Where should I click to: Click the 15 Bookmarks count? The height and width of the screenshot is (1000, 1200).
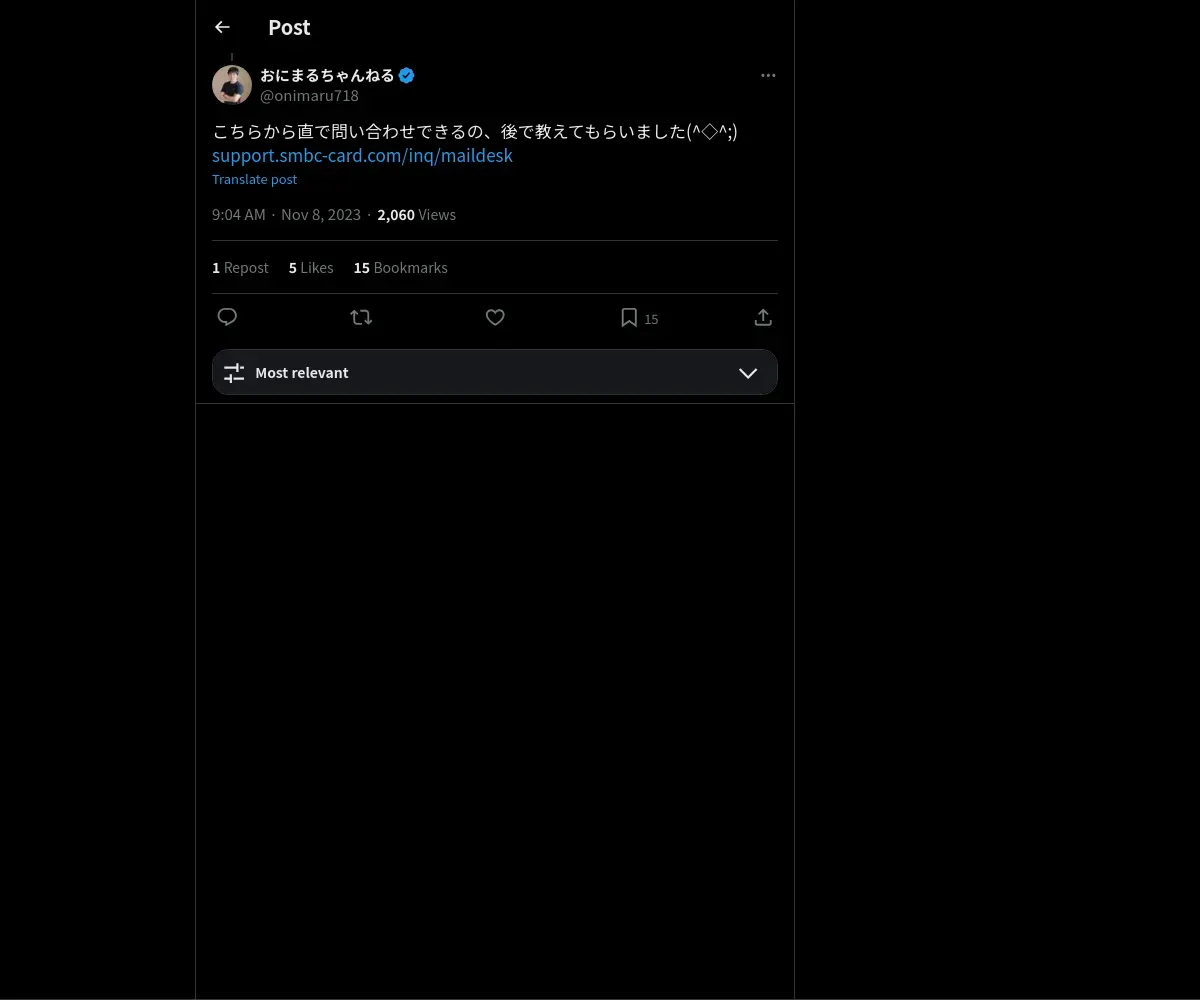pyautogui.click(x=400, y=268)
